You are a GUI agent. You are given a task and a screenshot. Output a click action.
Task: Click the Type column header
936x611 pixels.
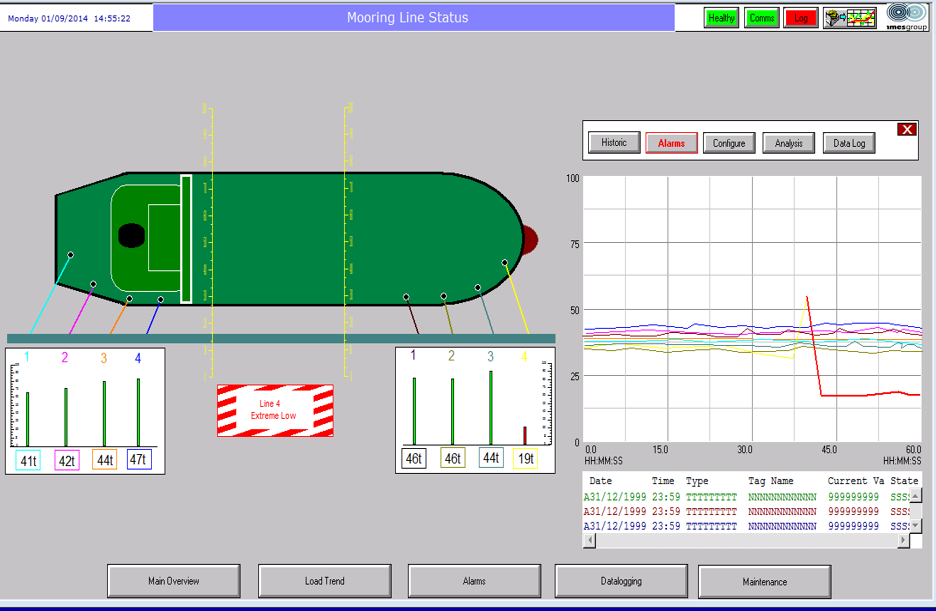(697, 481)
